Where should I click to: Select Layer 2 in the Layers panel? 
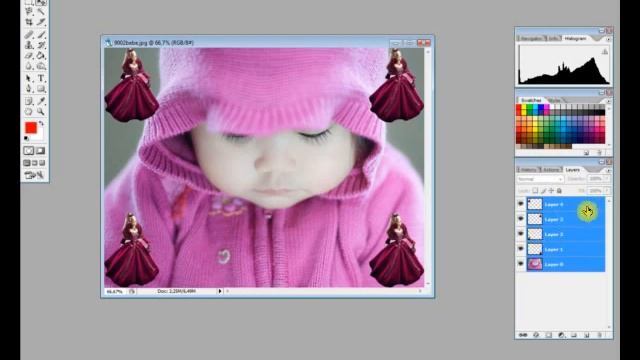566,234
